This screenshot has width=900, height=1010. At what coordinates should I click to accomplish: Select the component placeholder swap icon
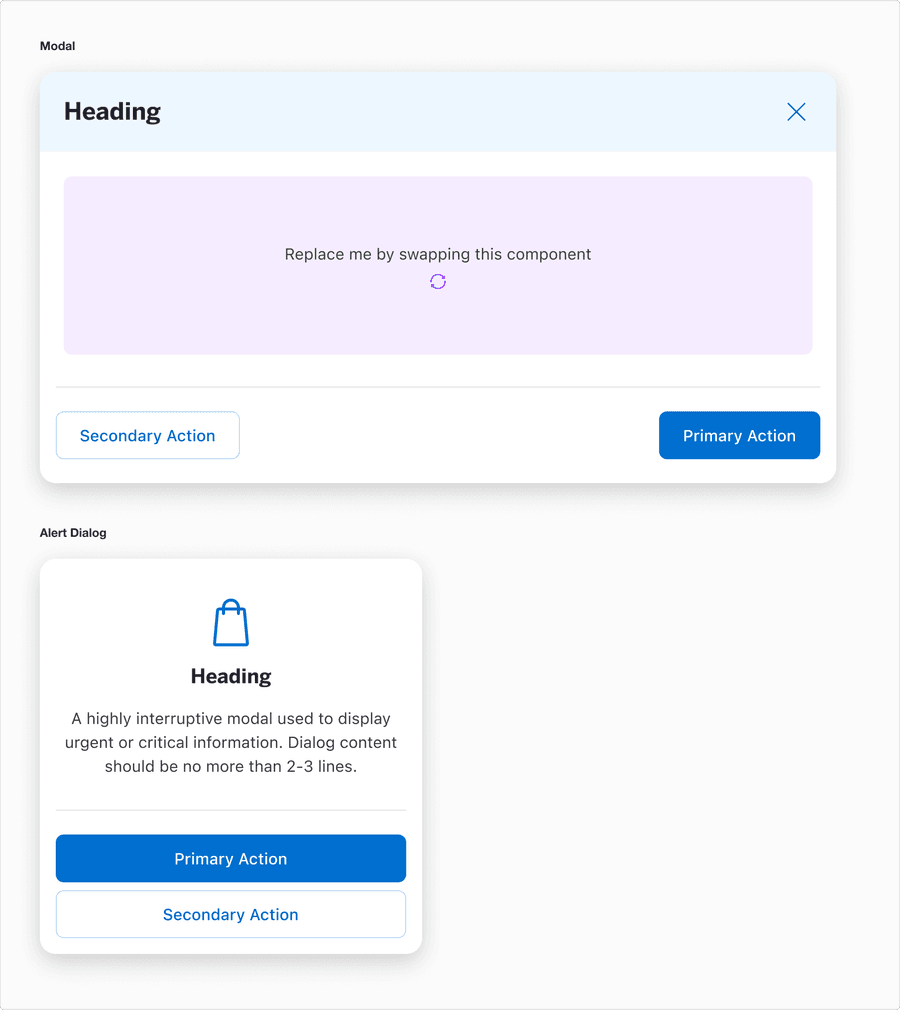pyautogui.click(x=437, y=281)
